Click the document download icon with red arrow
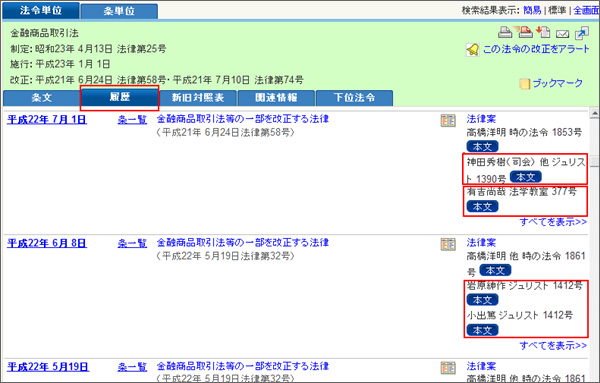Viewport: 600px width, 383px height. click(x=543, y=32)
